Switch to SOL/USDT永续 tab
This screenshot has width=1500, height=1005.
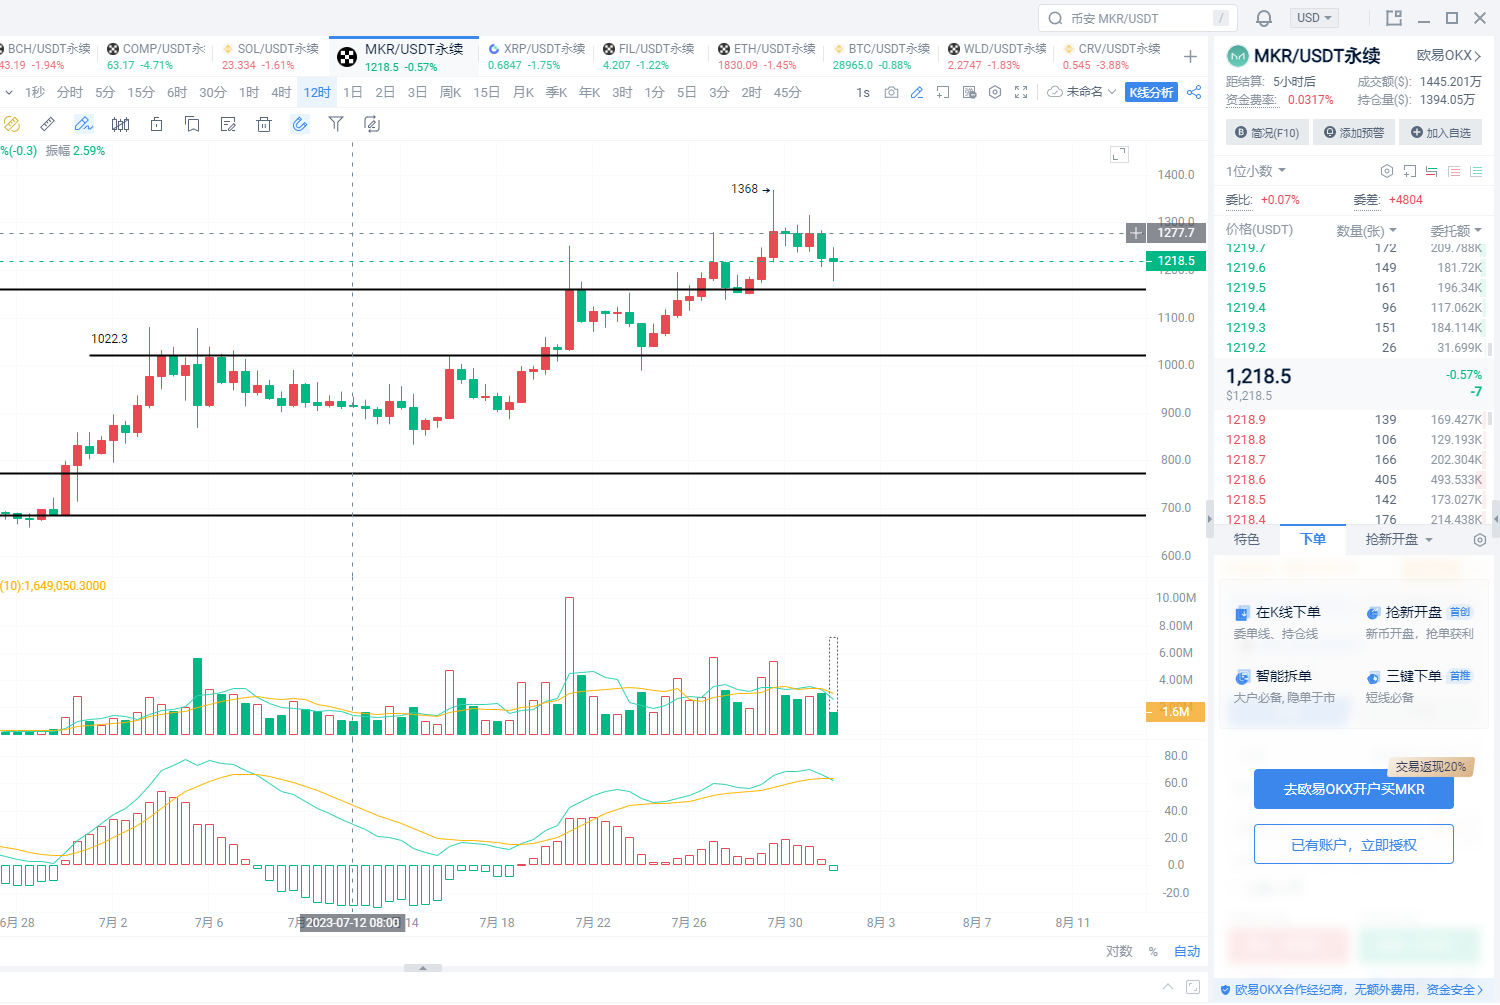click(x=270, y=56)
